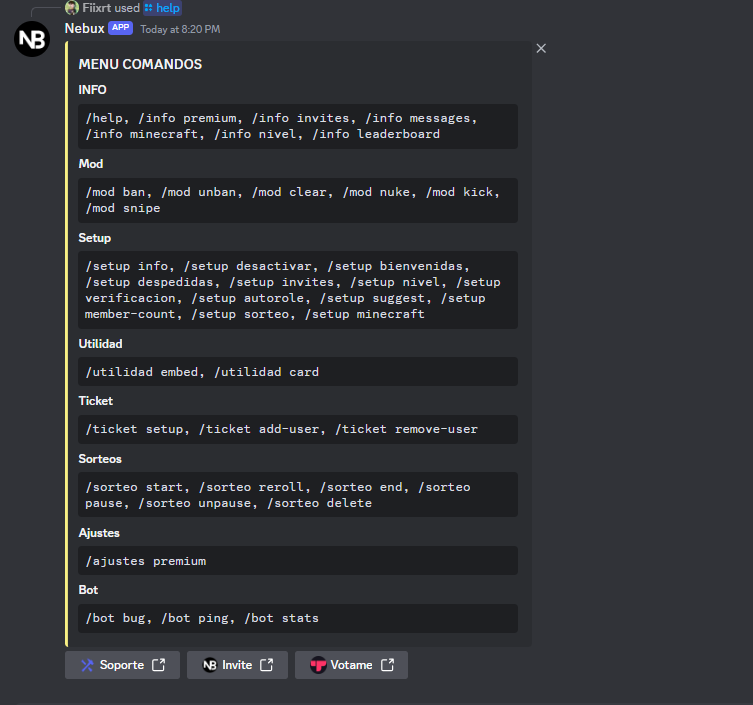Click the APP badge next to Nebux
This screenshot has width=753, height=705.
coord(121,28)
